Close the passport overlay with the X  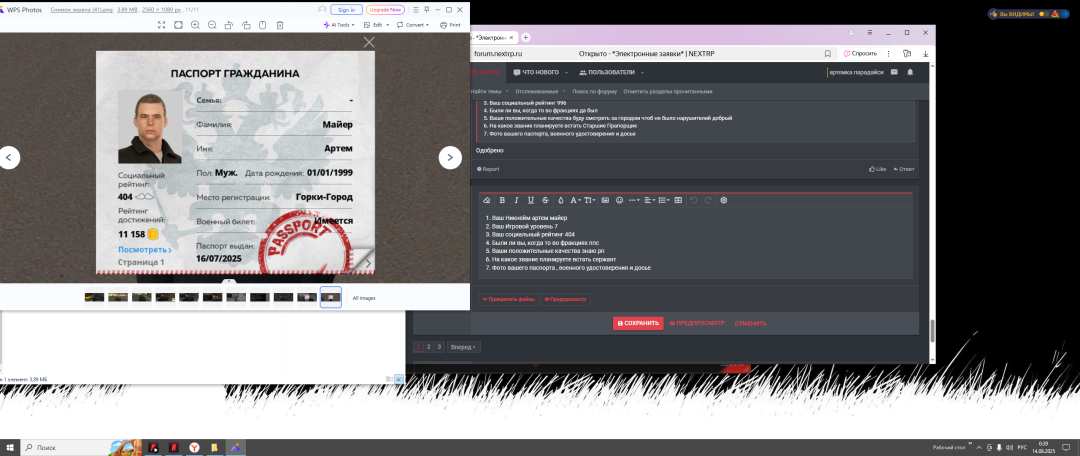click(x=369, y=42)
